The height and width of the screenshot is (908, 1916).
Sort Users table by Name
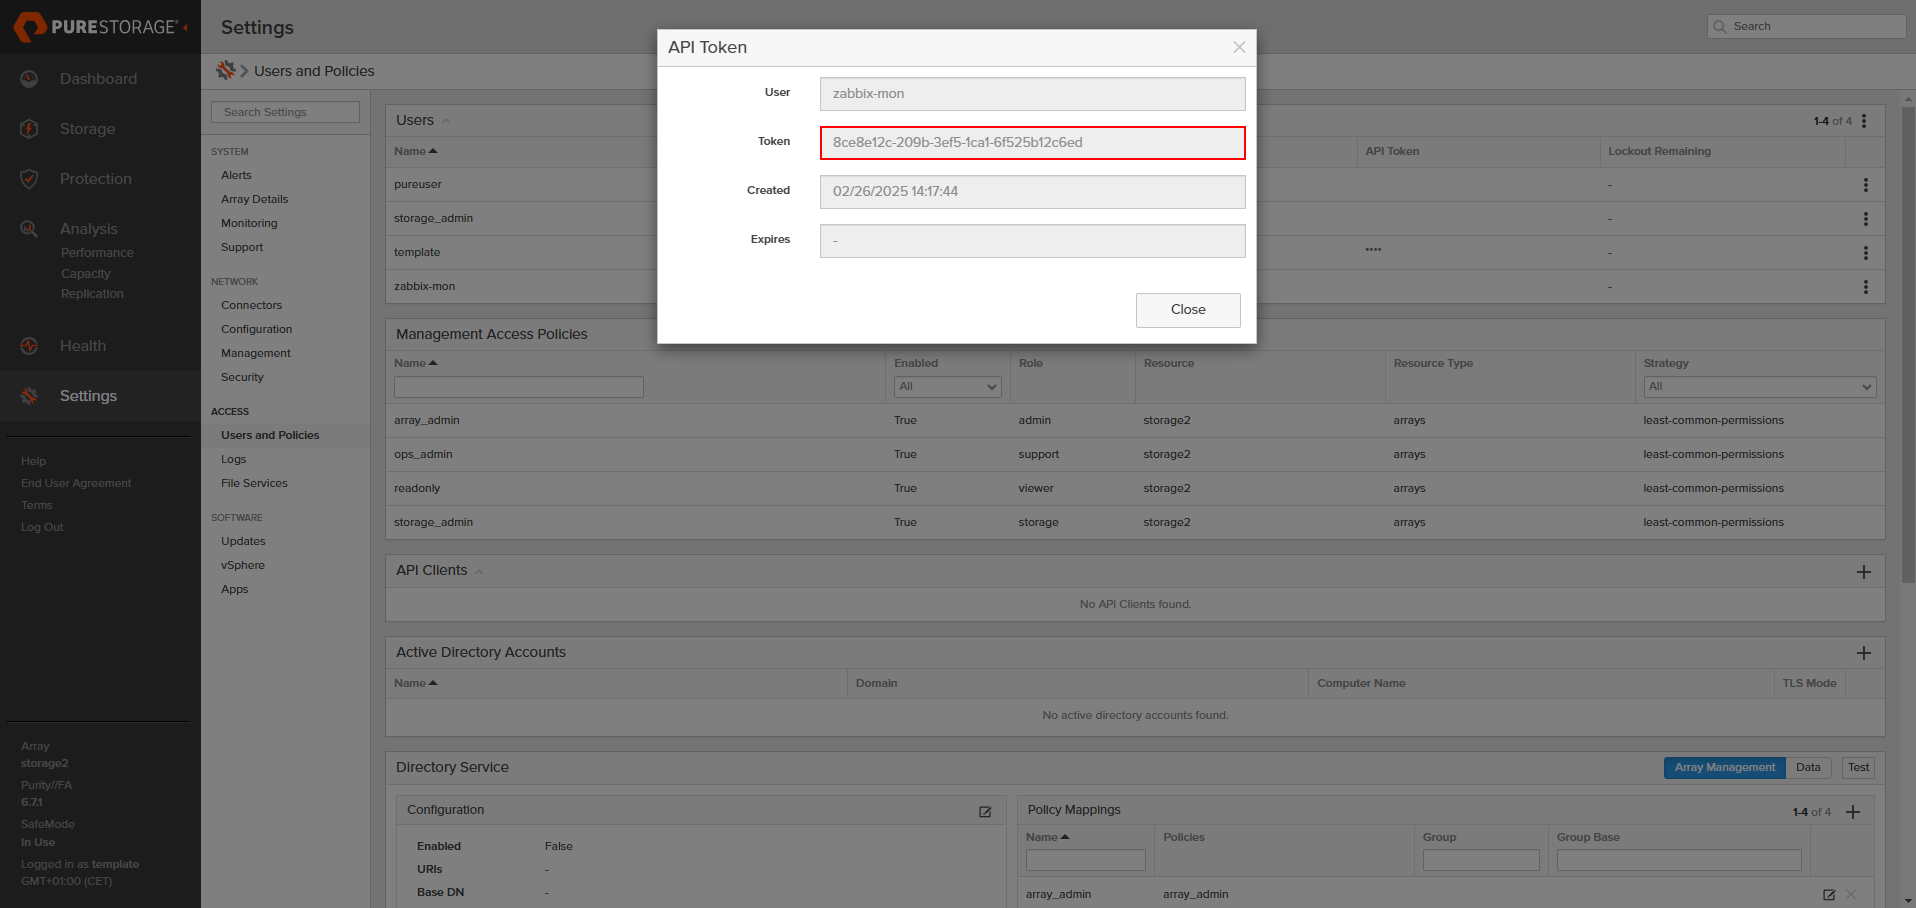point(416,151)
